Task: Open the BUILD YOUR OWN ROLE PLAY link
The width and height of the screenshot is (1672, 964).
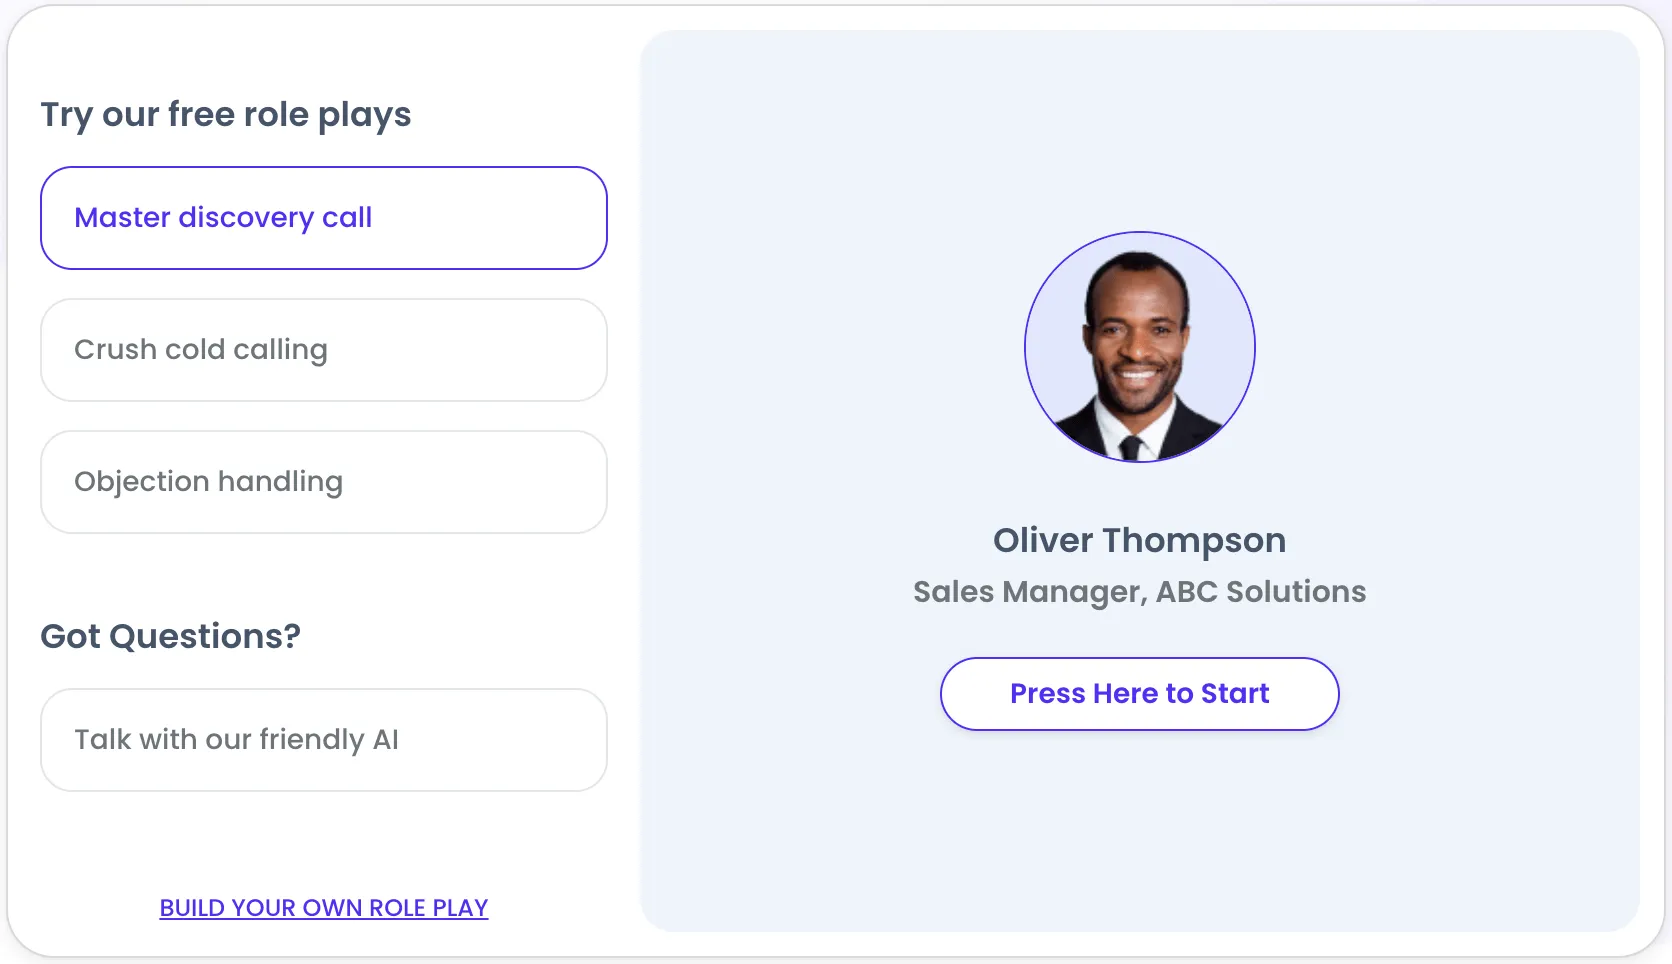Action: (324, 908)
